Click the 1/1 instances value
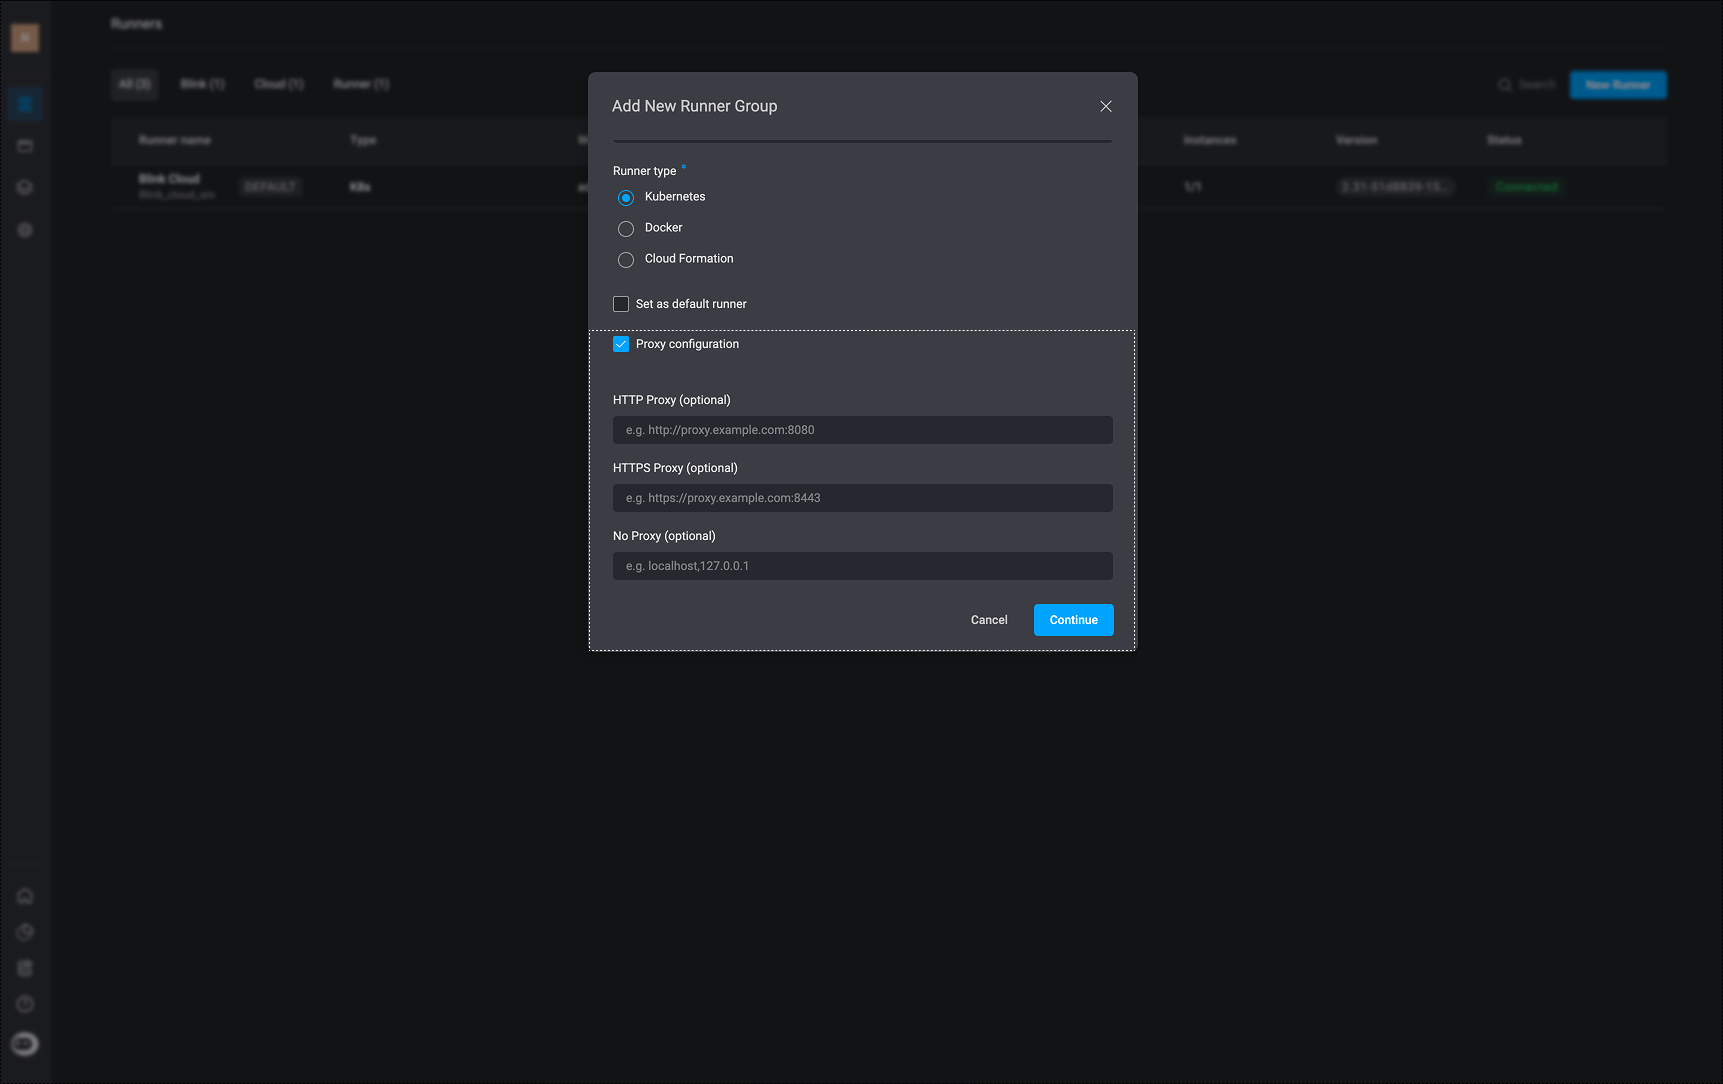 tap(1192, 187)
